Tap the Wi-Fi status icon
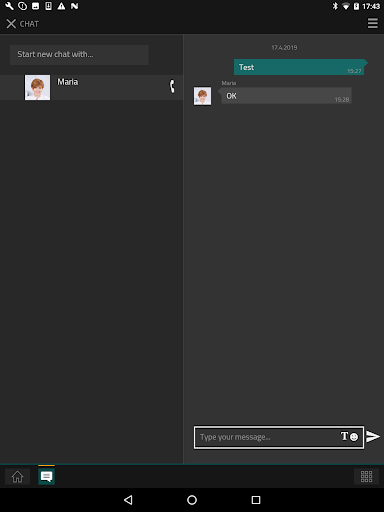This screenshot has width=384, height=512. coord(346,6)
